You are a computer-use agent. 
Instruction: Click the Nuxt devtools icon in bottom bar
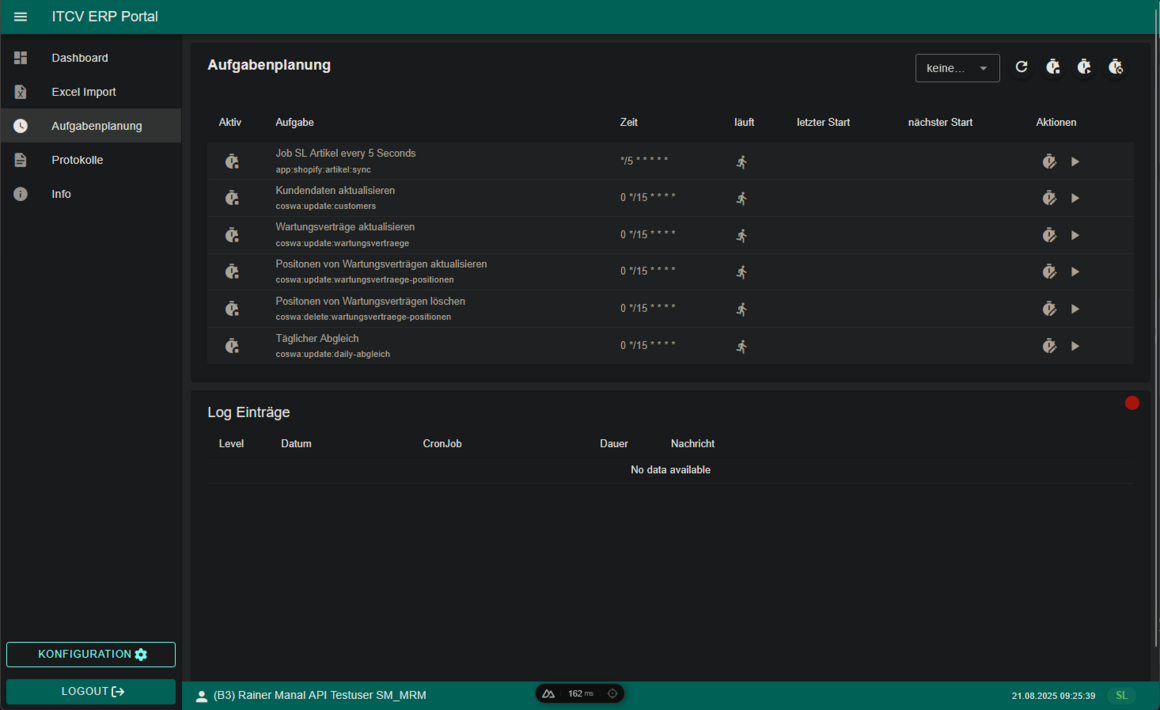pyautogui.click(x=548, y=693)
